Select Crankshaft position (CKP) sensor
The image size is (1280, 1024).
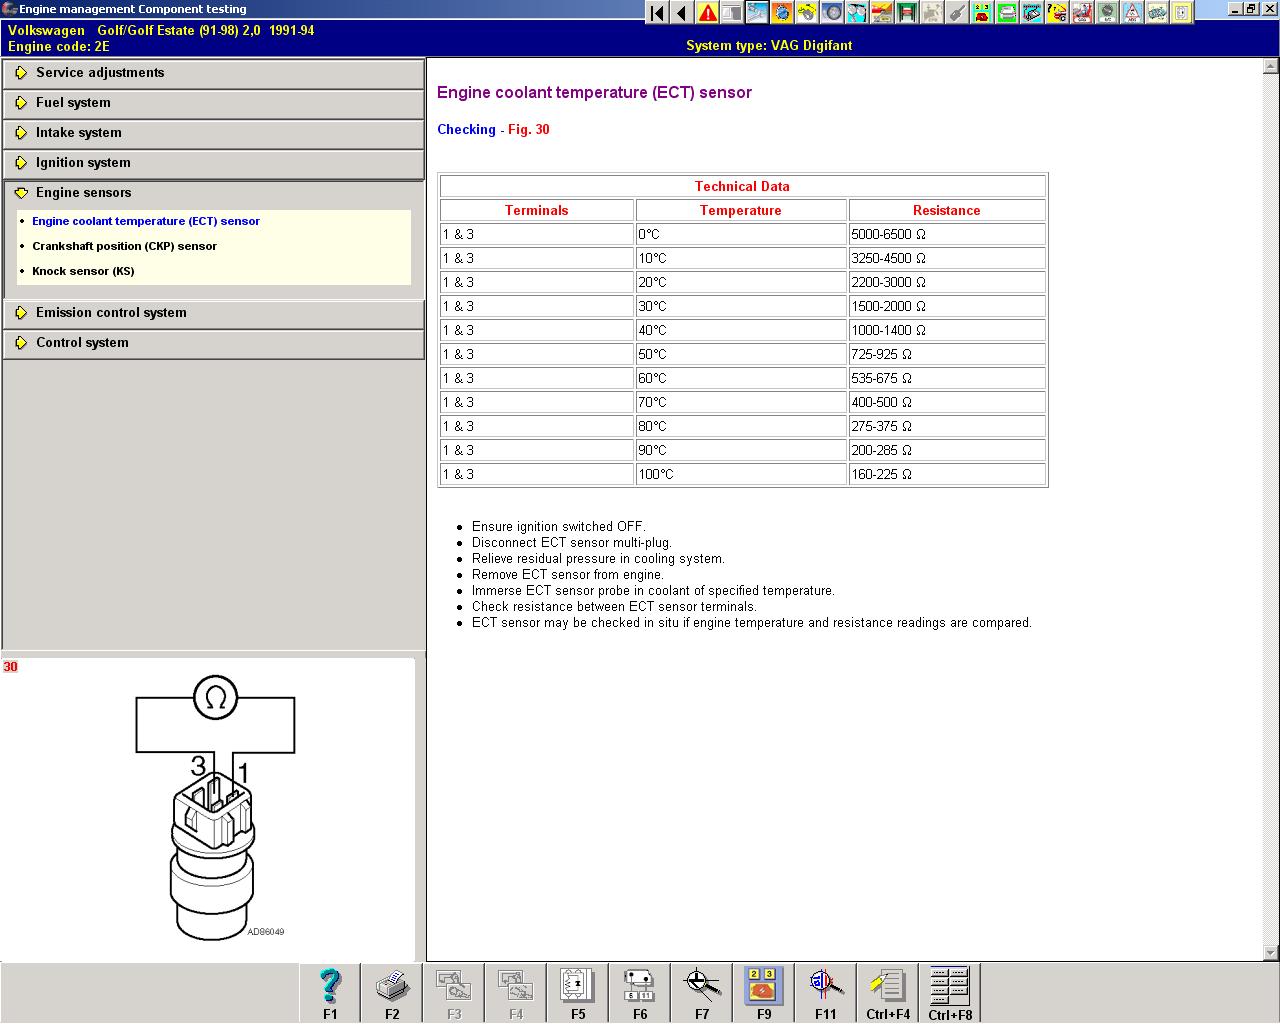click(x=124, y=246)
